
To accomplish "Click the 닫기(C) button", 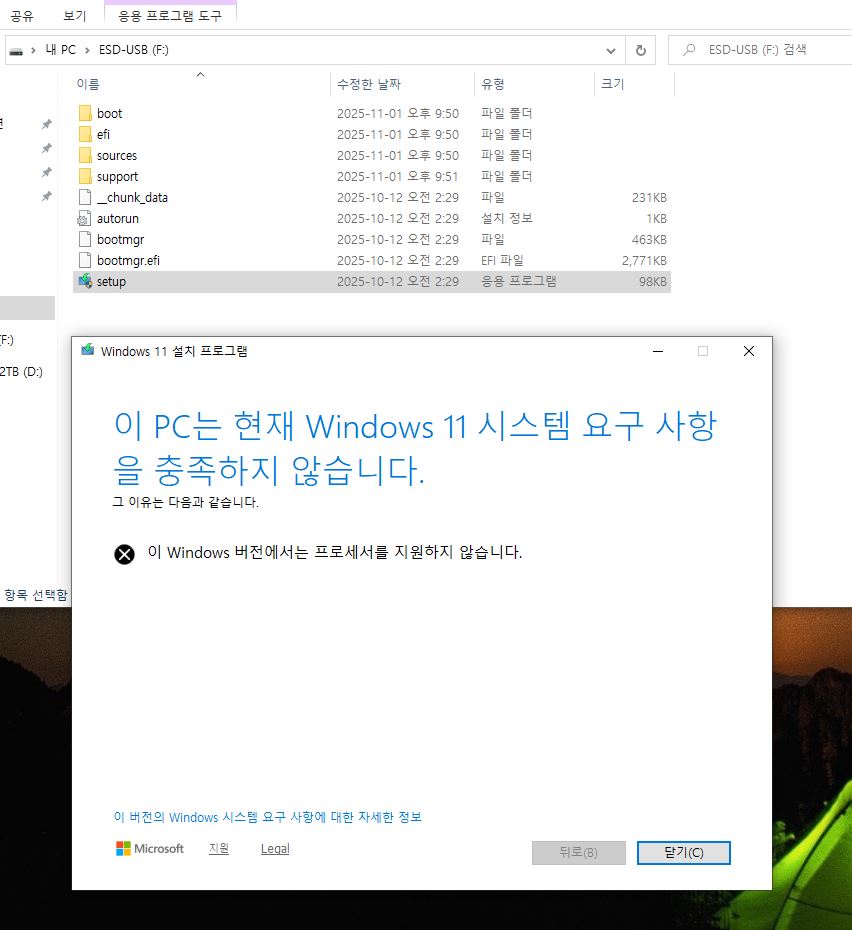I will pyautogui.click(x=683, y=852).
